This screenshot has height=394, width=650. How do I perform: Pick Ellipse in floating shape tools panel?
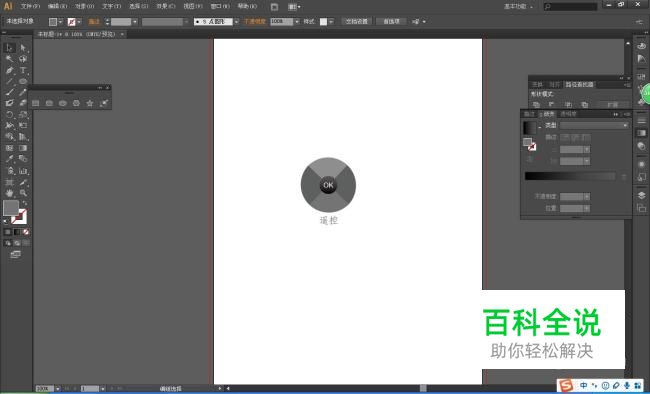point(63,103)
